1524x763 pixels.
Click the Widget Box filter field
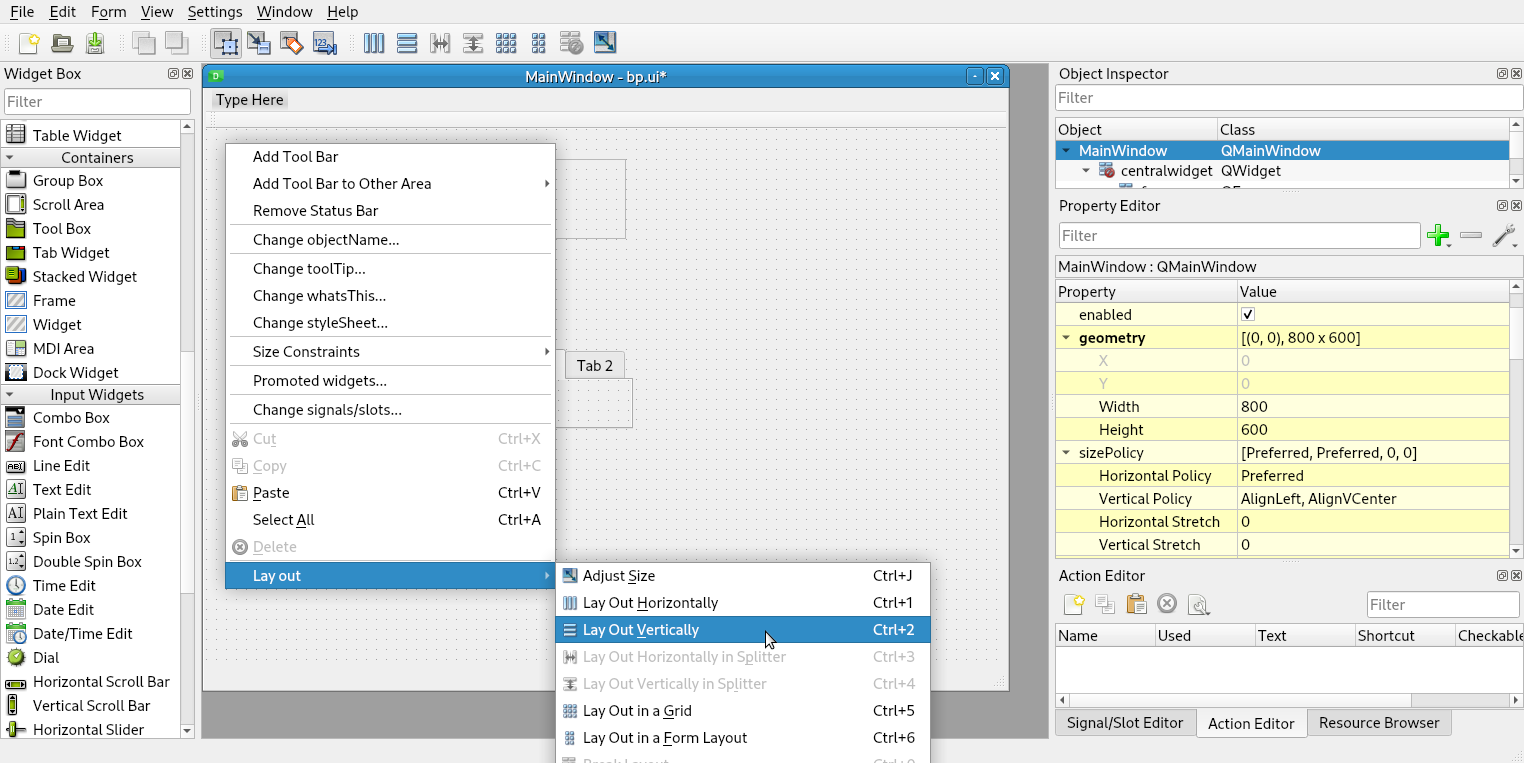(x=97, y=102)
